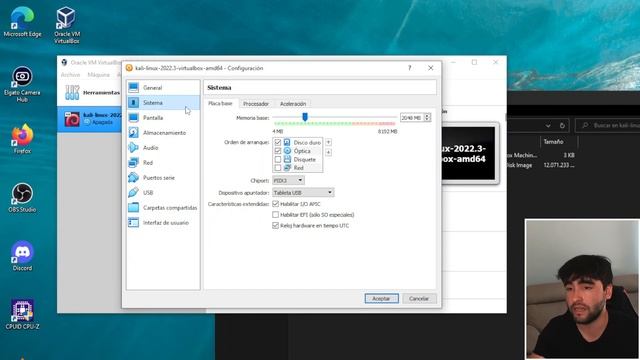This screenshot has height=360, width=640.
Task: Open Discord desktop shortcut
Action: 22,256
